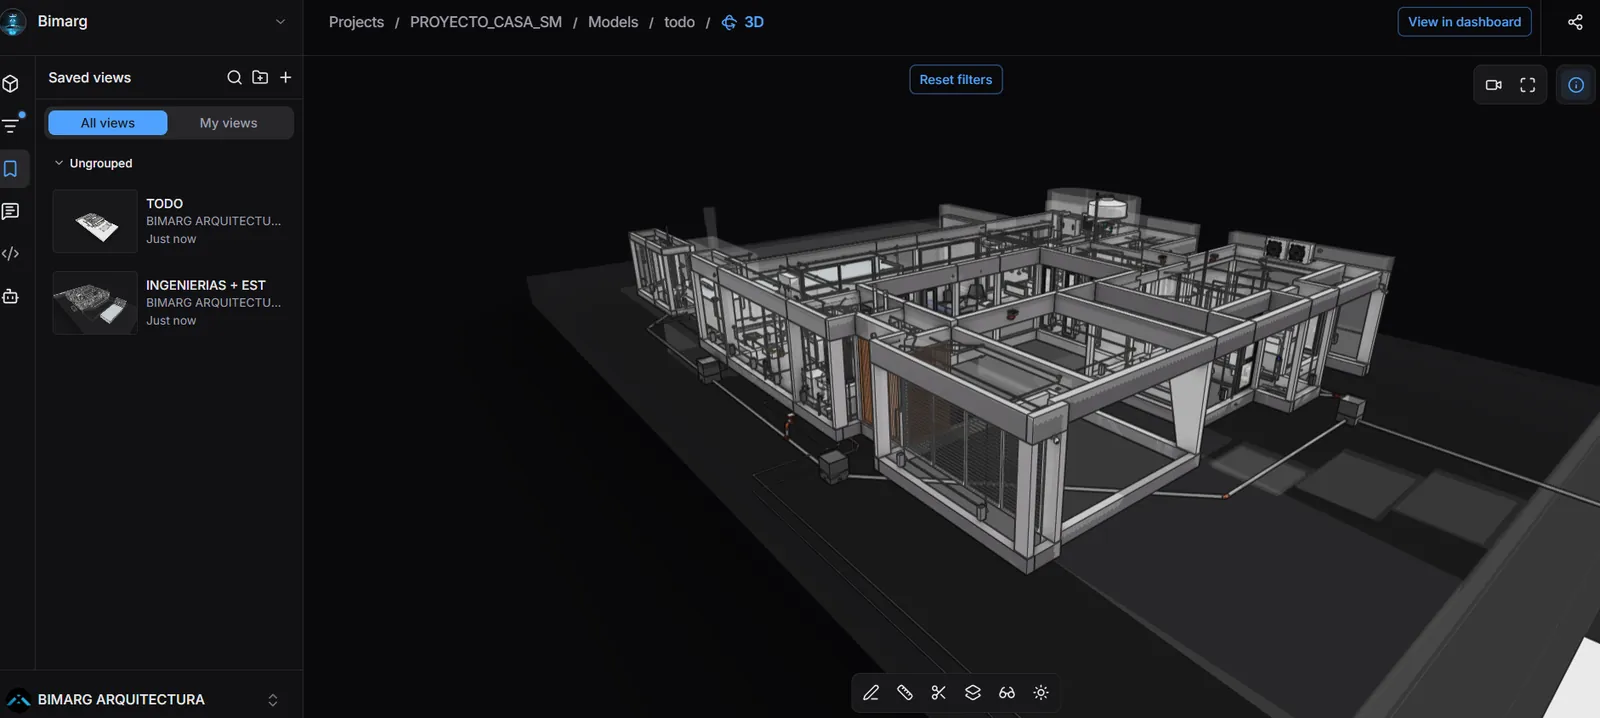Go to Projects in breadcrumb

(x=356, y=22)
